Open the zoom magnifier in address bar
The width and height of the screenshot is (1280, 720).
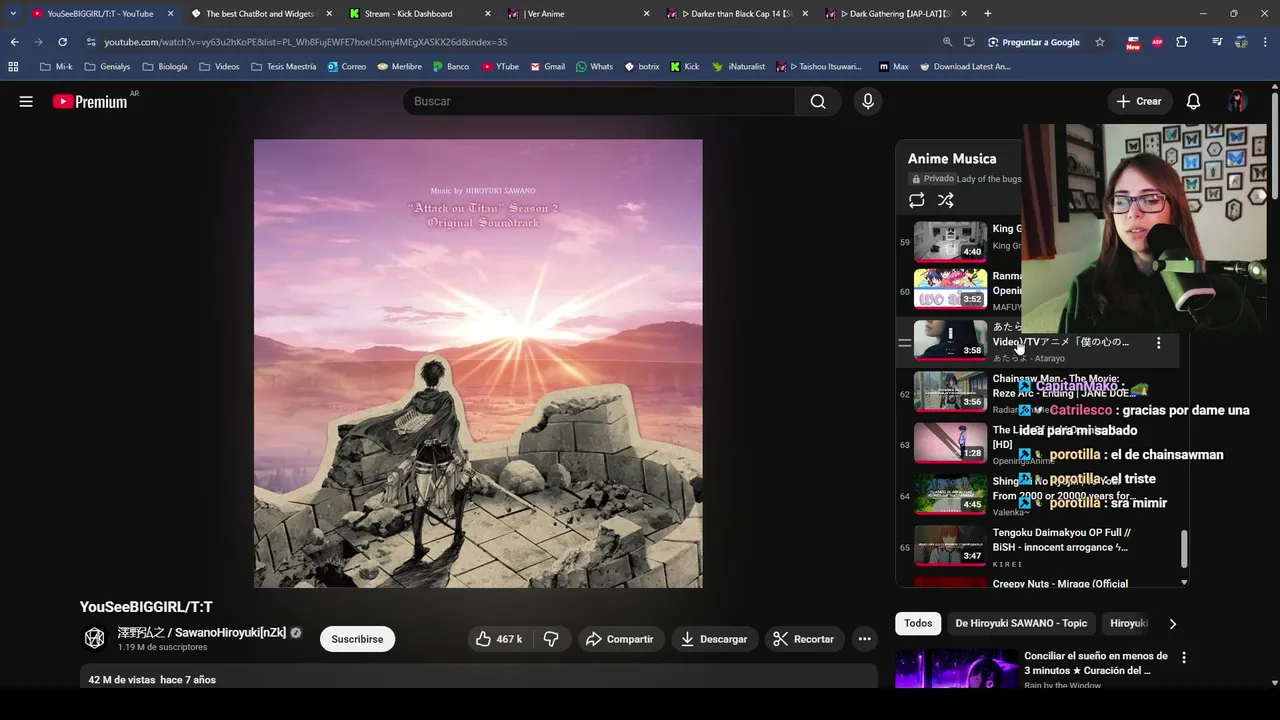pos(947,42)
